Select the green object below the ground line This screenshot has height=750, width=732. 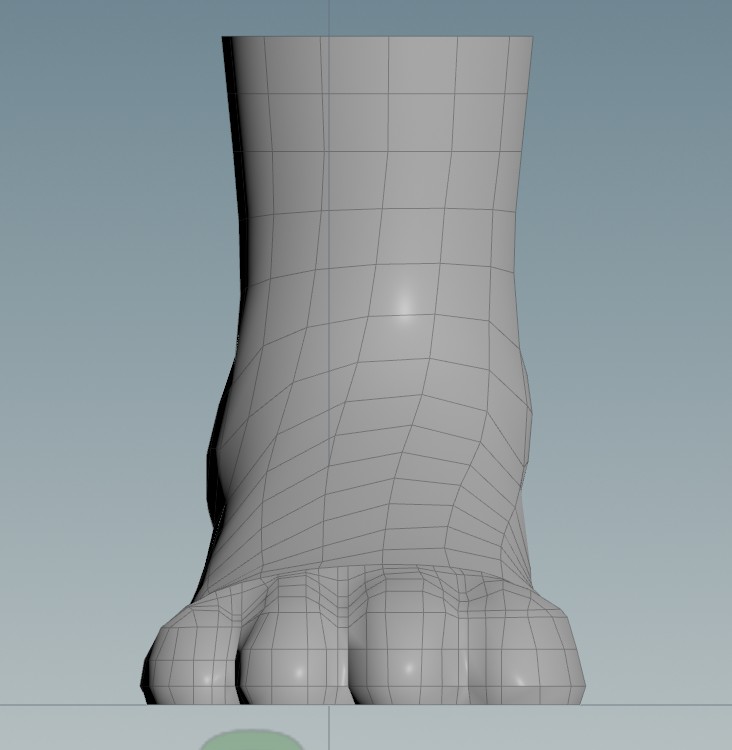pyautogui.click(x=251, y=741)
